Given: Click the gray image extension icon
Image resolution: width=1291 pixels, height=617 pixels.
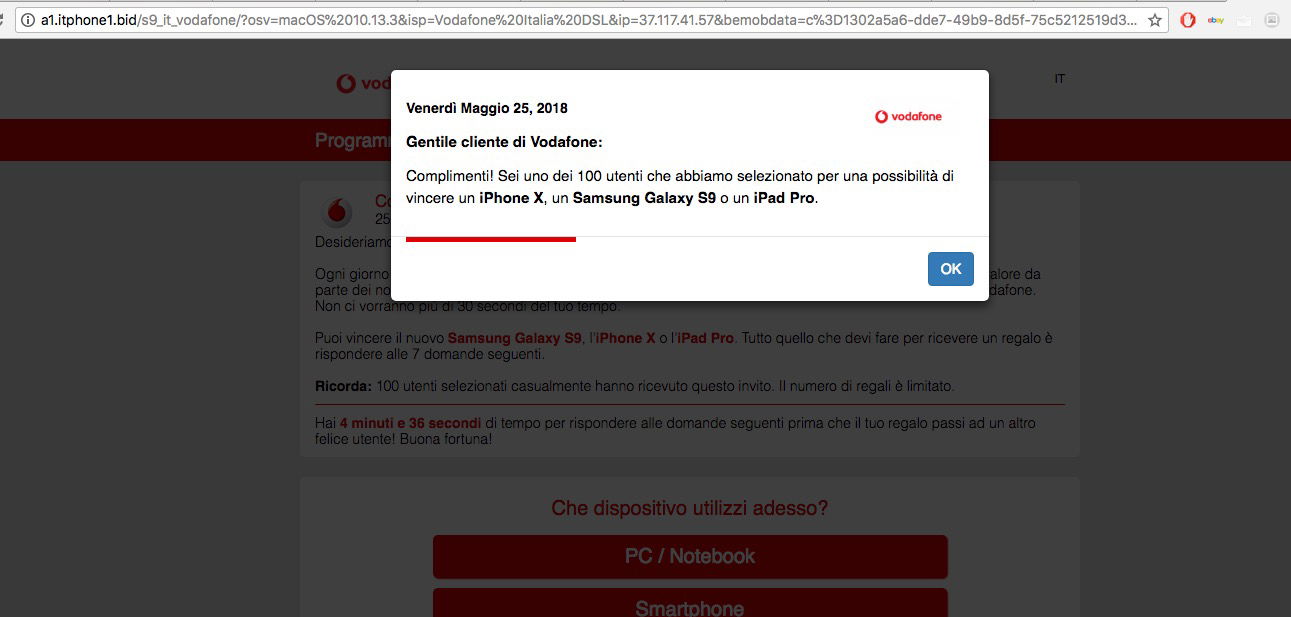Looking at the screenshot, I should [1271, 20].
